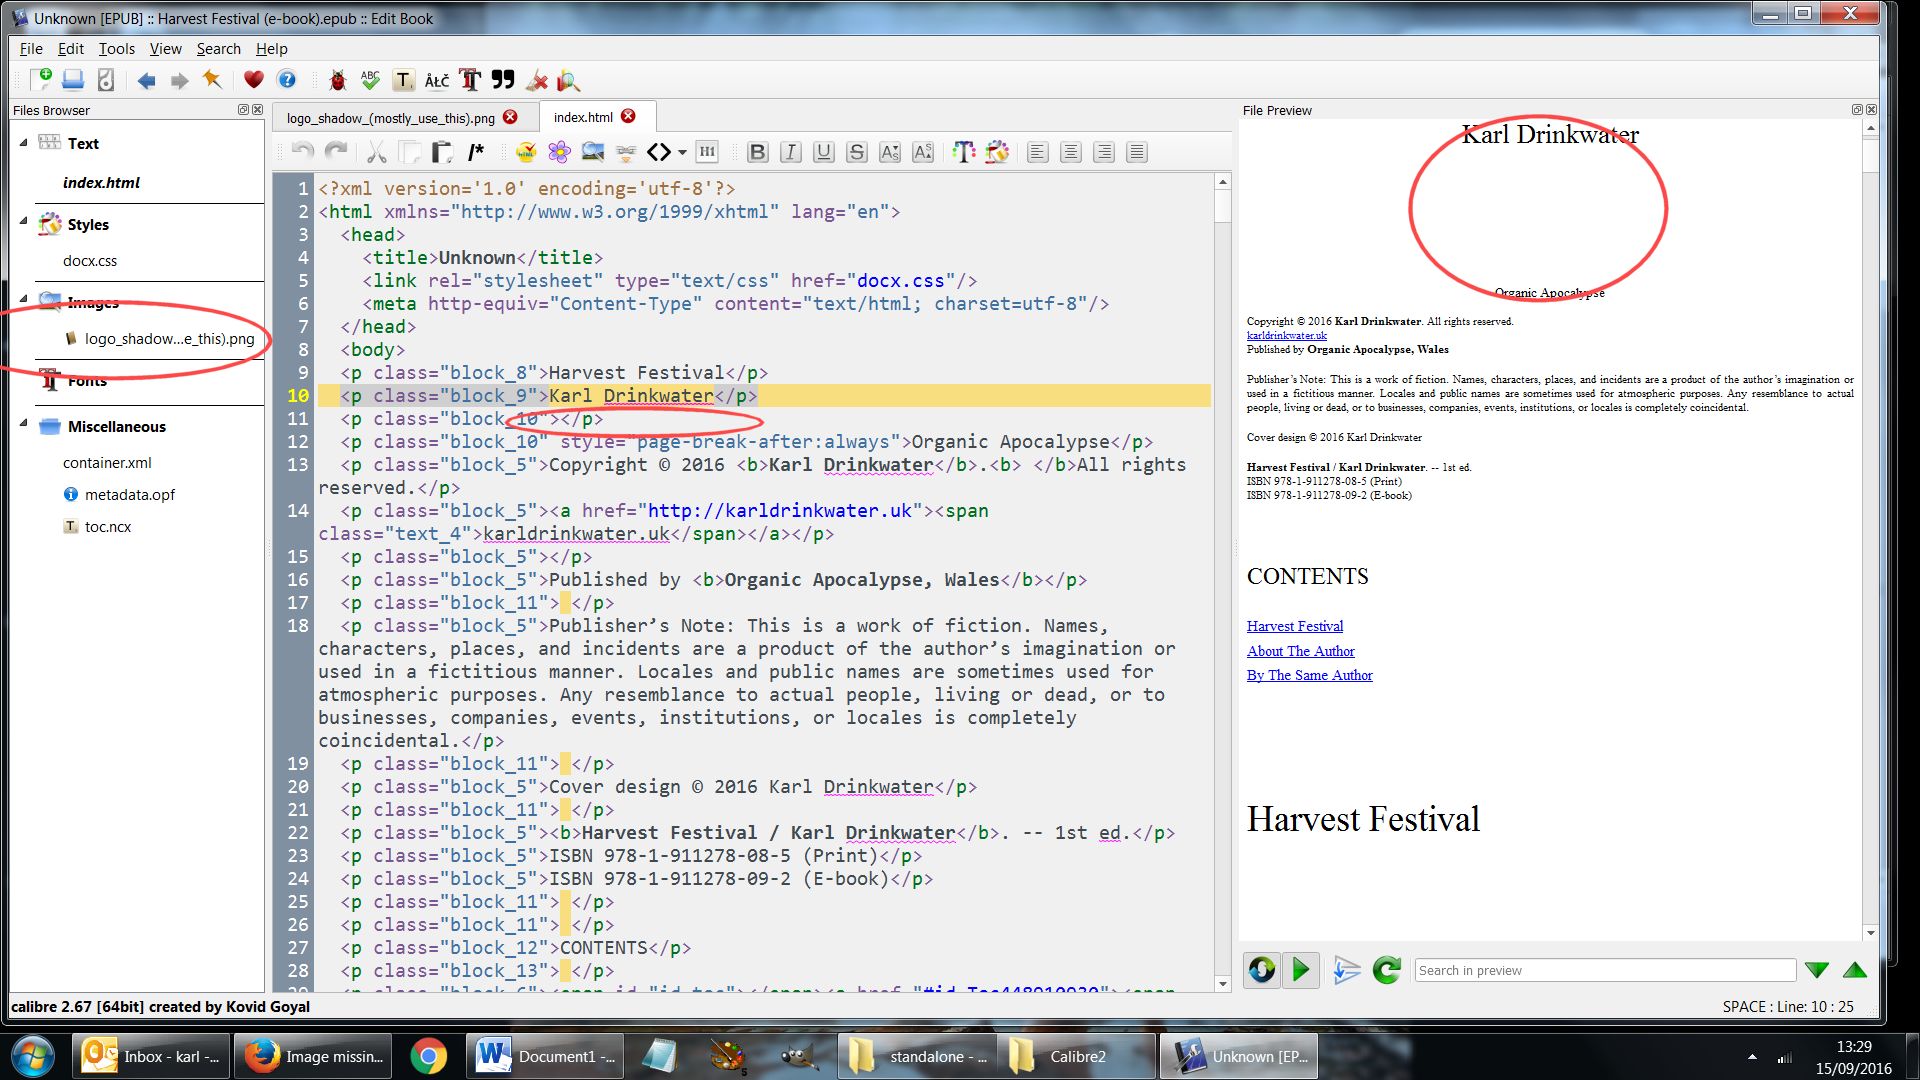The image size is (1920, 1080).
Task: Toggle auto-reload preview button
Action: coord(1262,969)
